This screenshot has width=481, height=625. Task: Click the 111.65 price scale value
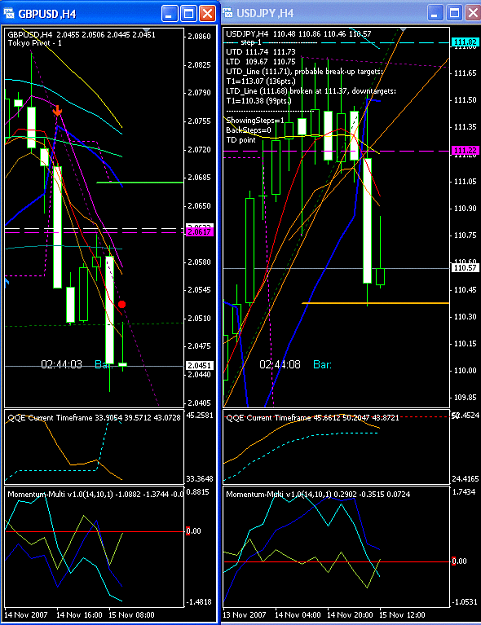pos(465,73)
